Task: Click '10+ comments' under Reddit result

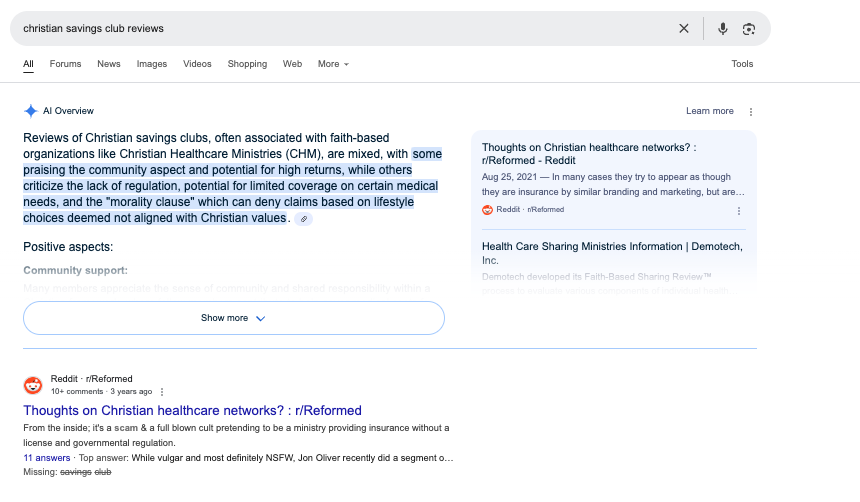Action: (x=77, y=392)
